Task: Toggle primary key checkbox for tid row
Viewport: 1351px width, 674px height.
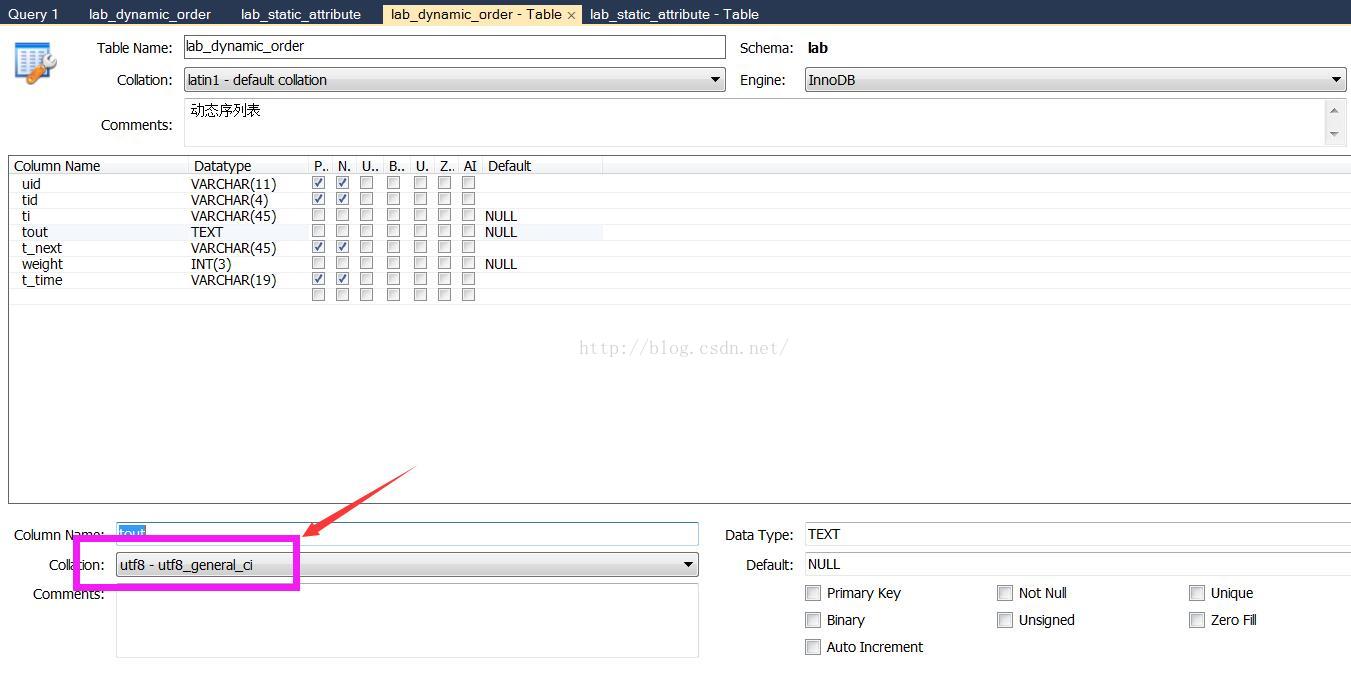Action: click(318, 199)
